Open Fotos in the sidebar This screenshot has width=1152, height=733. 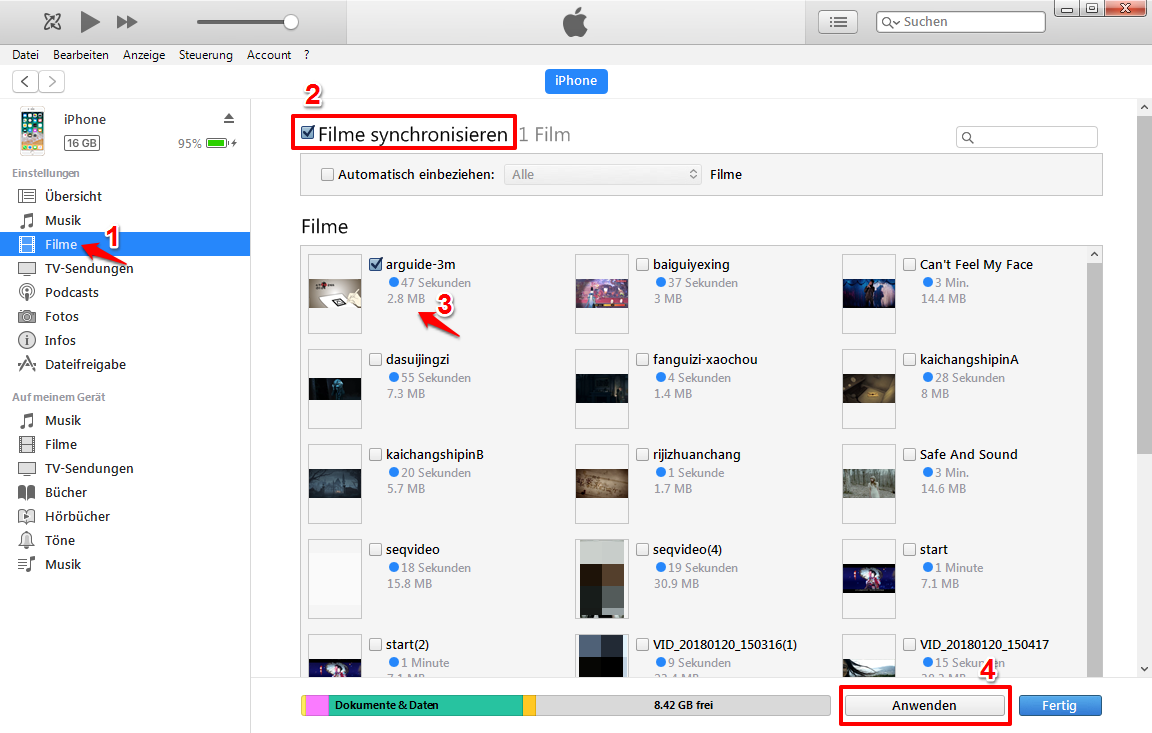pyautogui.click(x=60, y=316)
